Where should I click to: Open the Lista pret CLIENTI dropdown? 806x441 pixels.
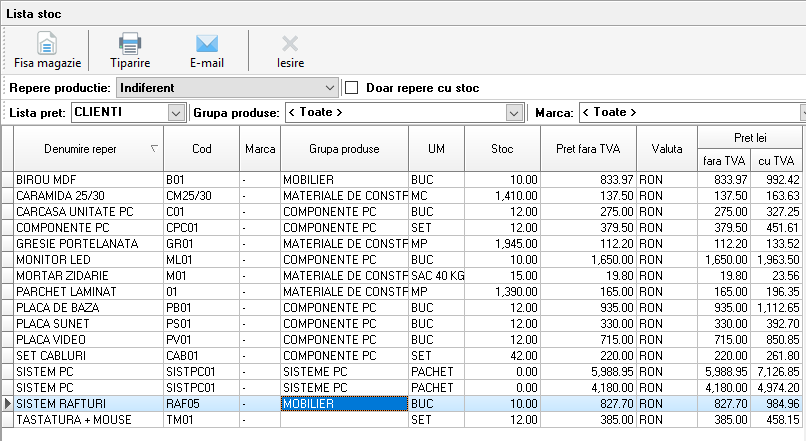click(x=177, y=112)
